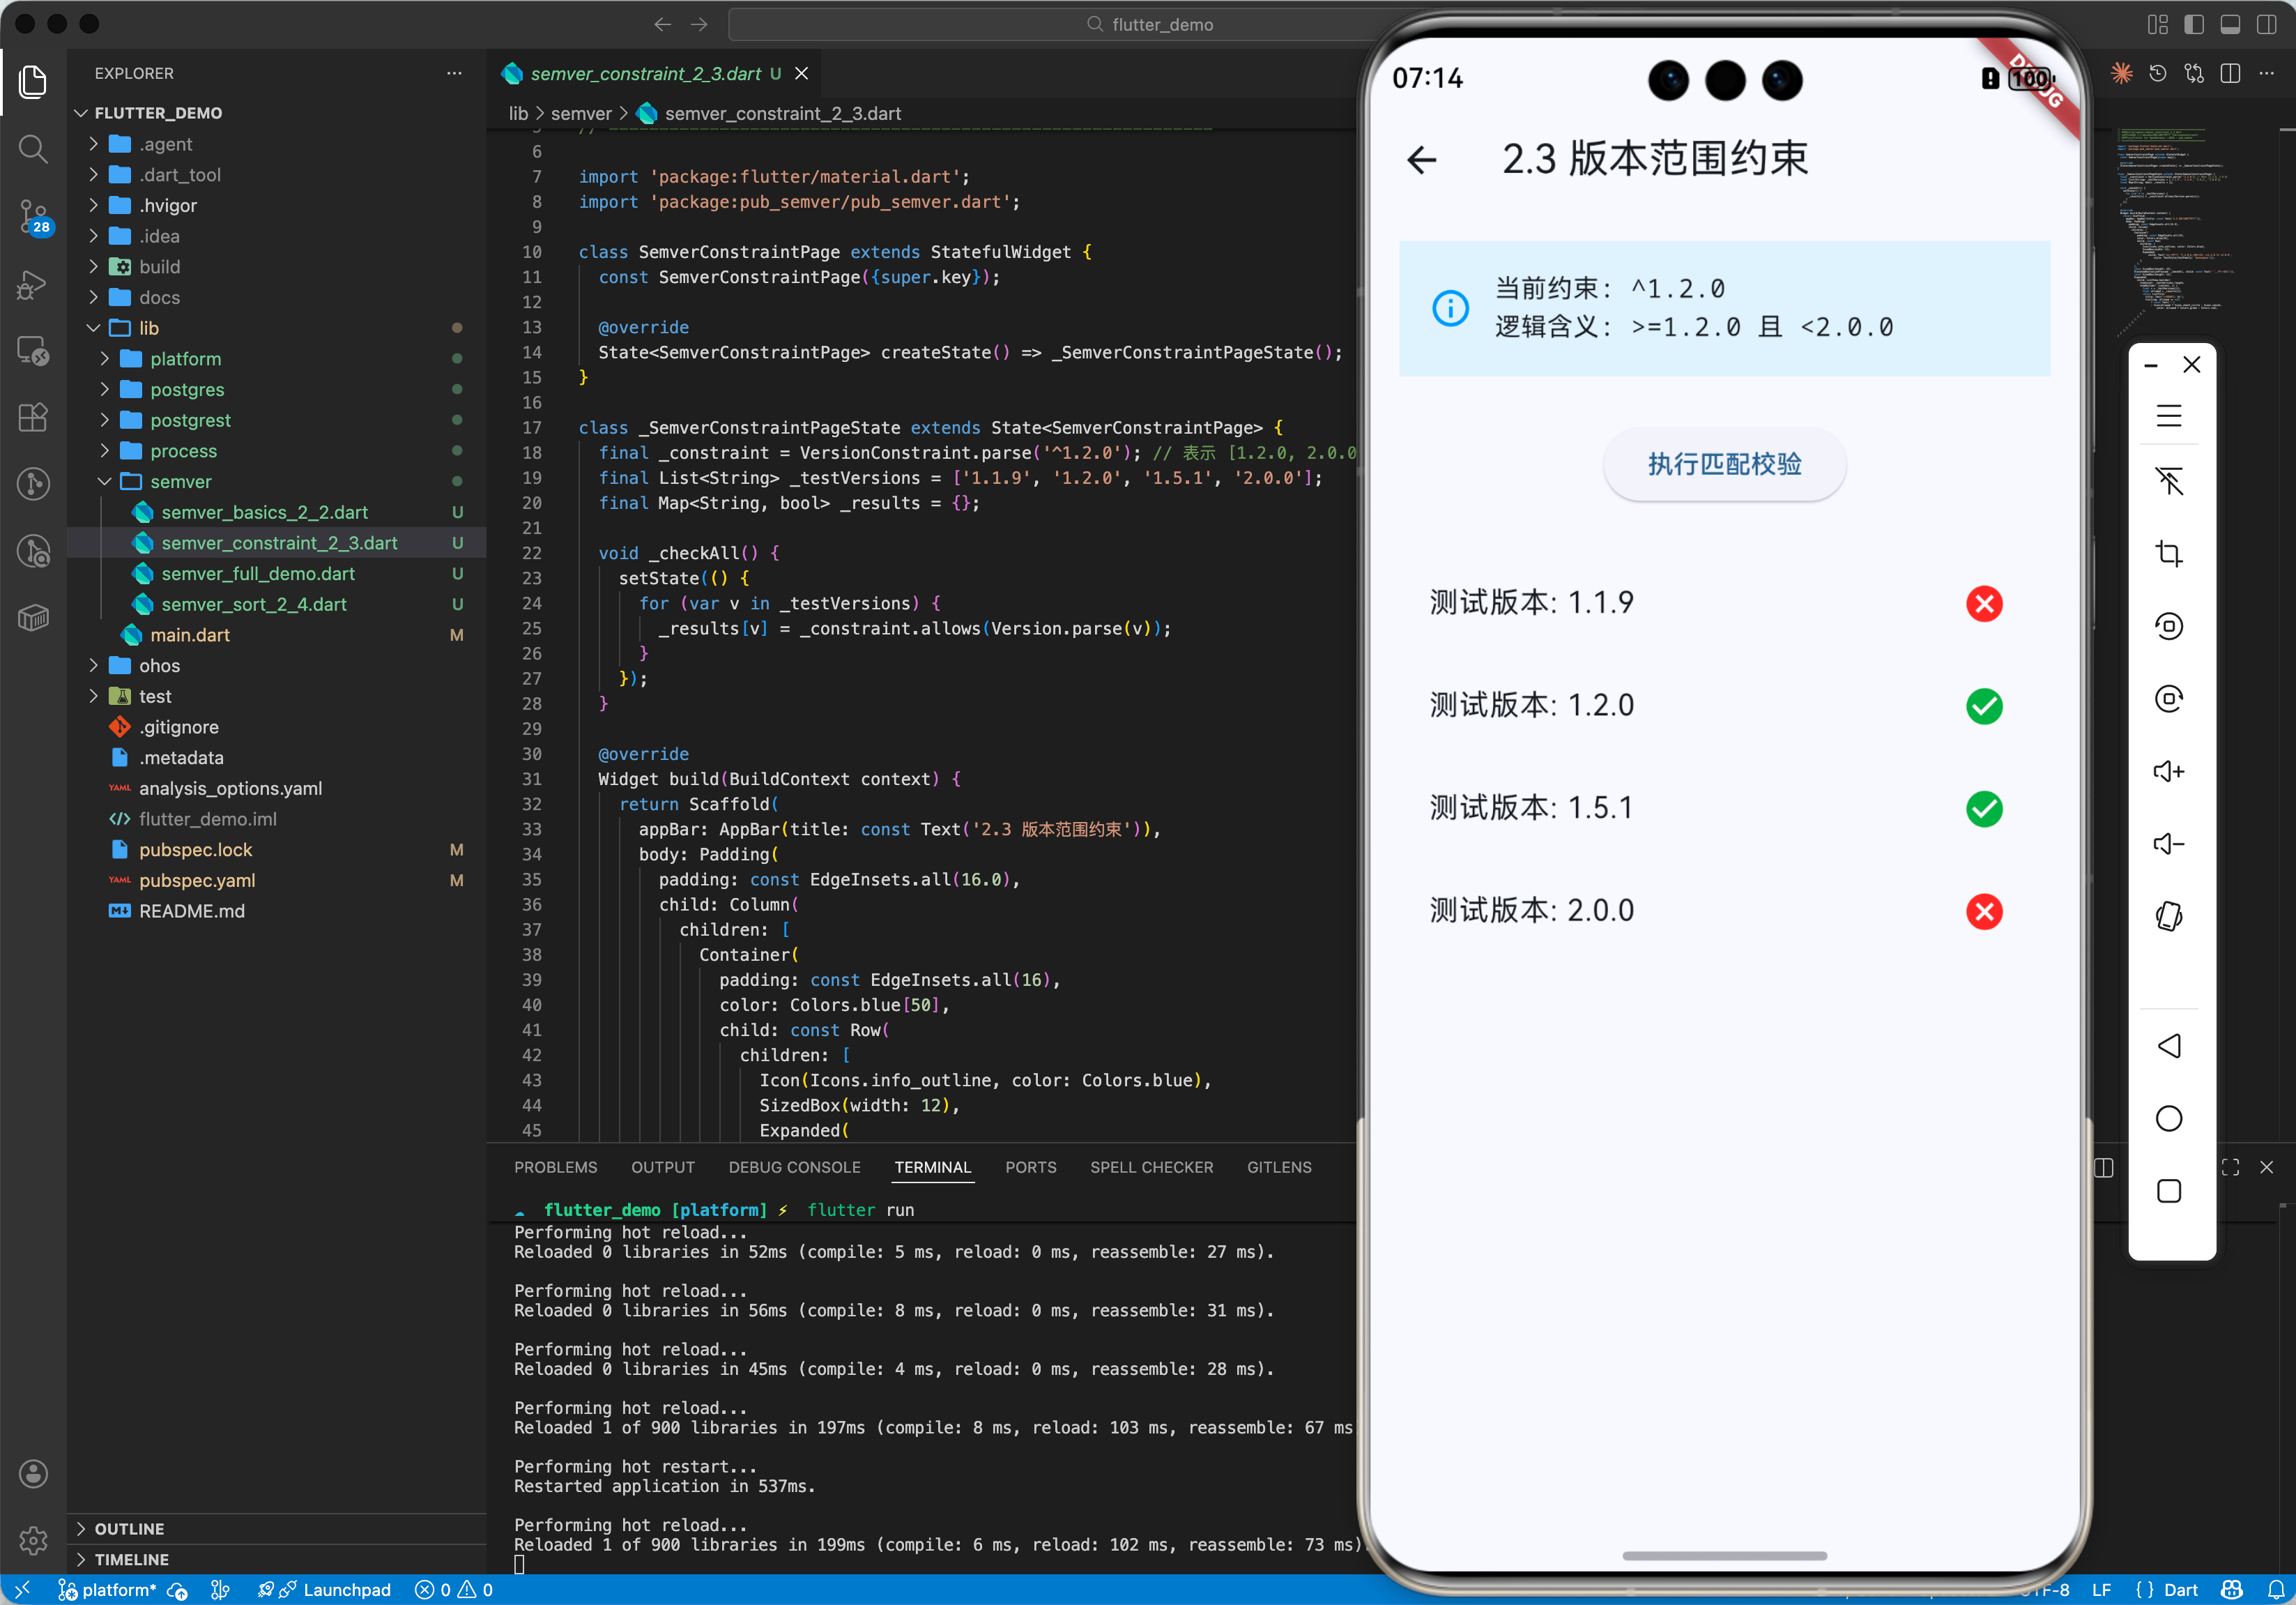The width and height of the screenshot is (2296, 1605).
Task: Click Launchpad in the status bar
Action: coord(346,1590)
